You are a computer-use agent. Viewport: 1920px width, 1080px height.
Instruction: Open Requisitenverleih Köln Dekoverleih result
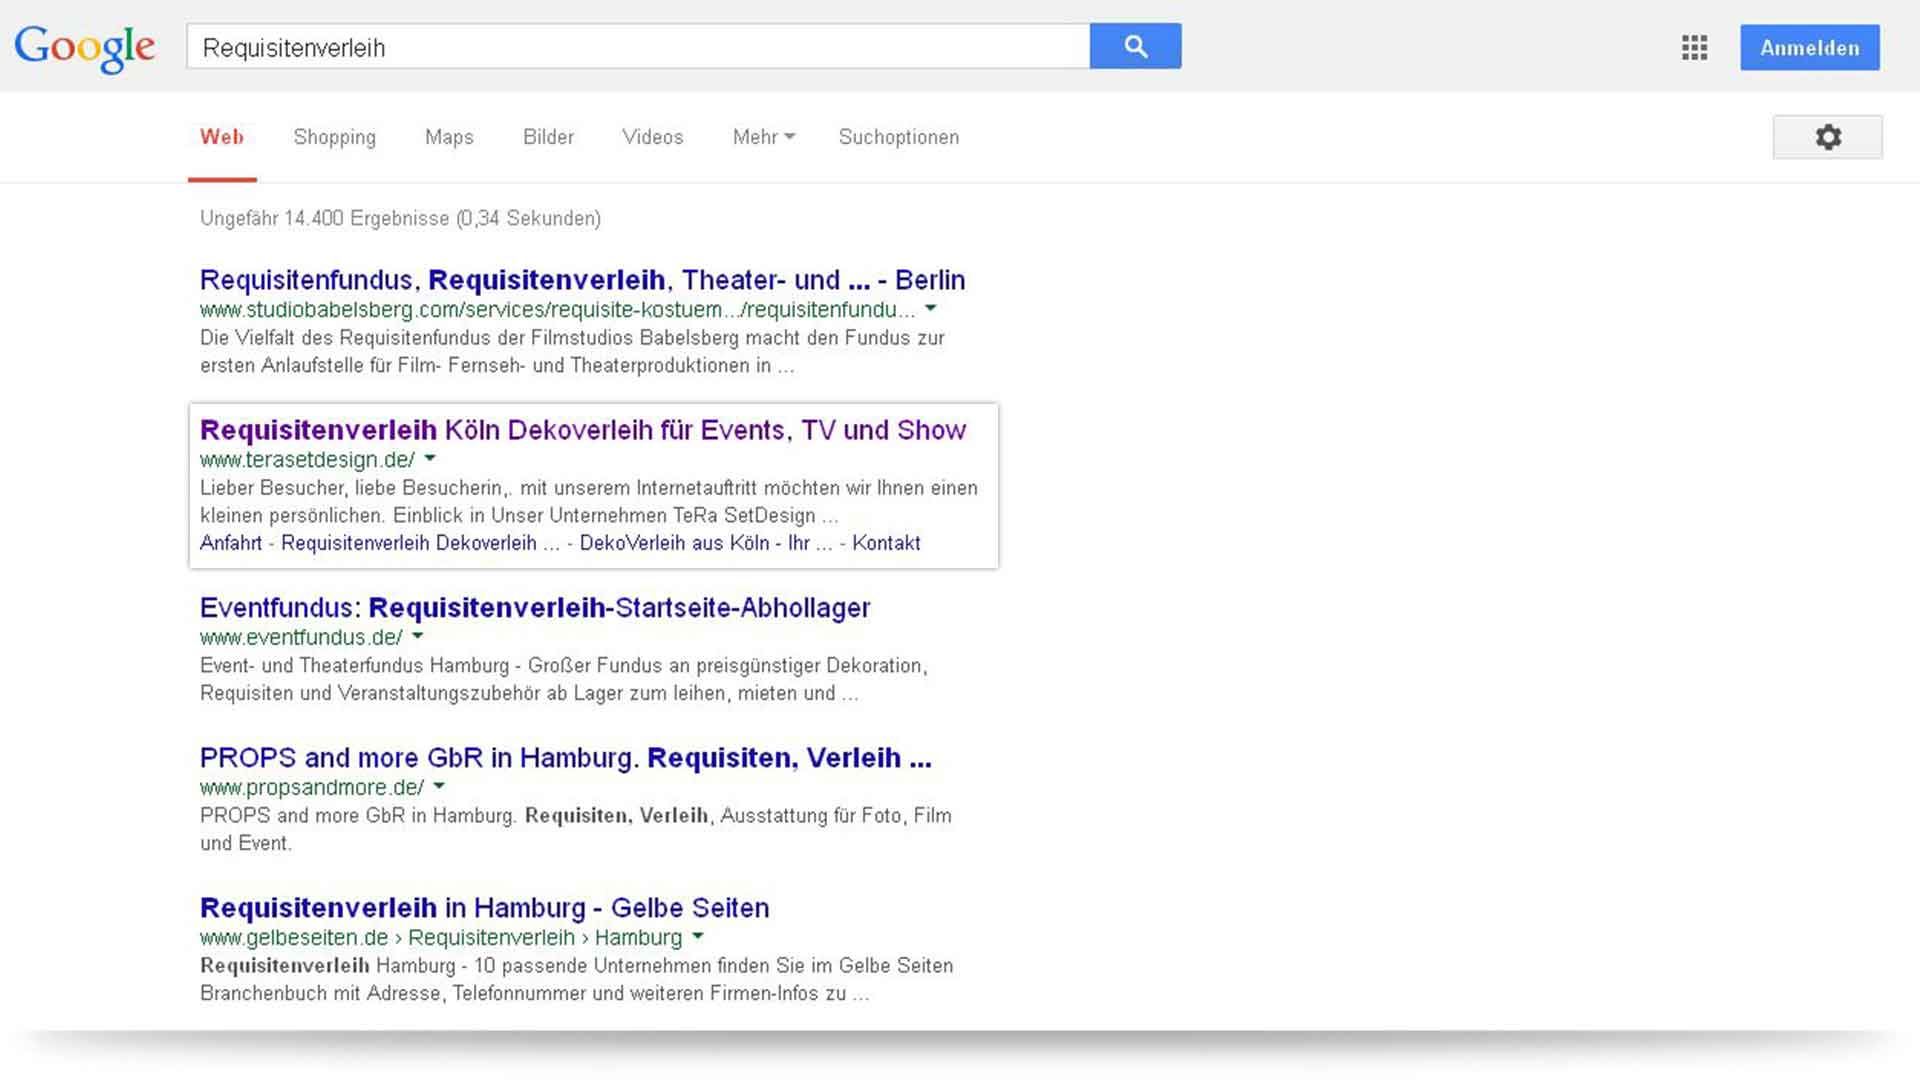582,430
